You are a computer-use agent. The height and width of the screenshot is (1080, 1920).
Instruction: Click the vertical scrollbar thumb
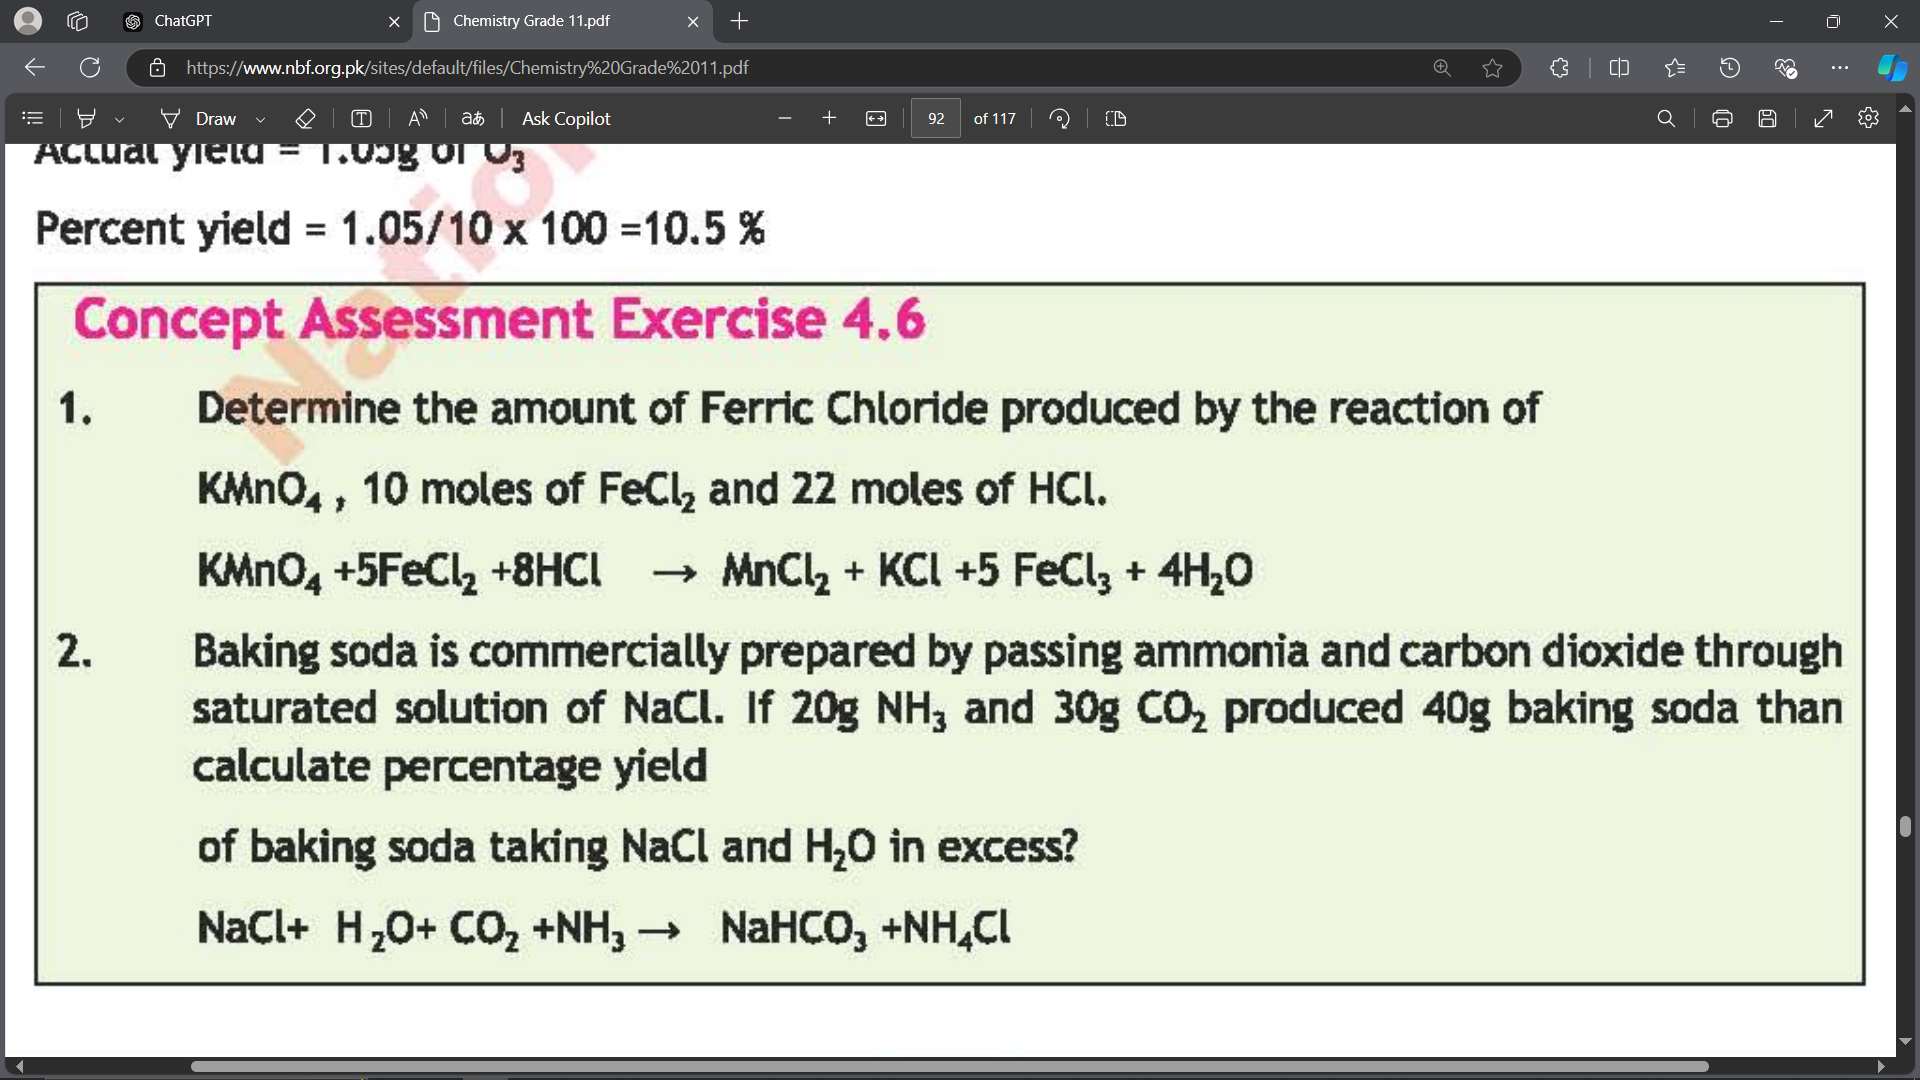[x=1906, y=827]
